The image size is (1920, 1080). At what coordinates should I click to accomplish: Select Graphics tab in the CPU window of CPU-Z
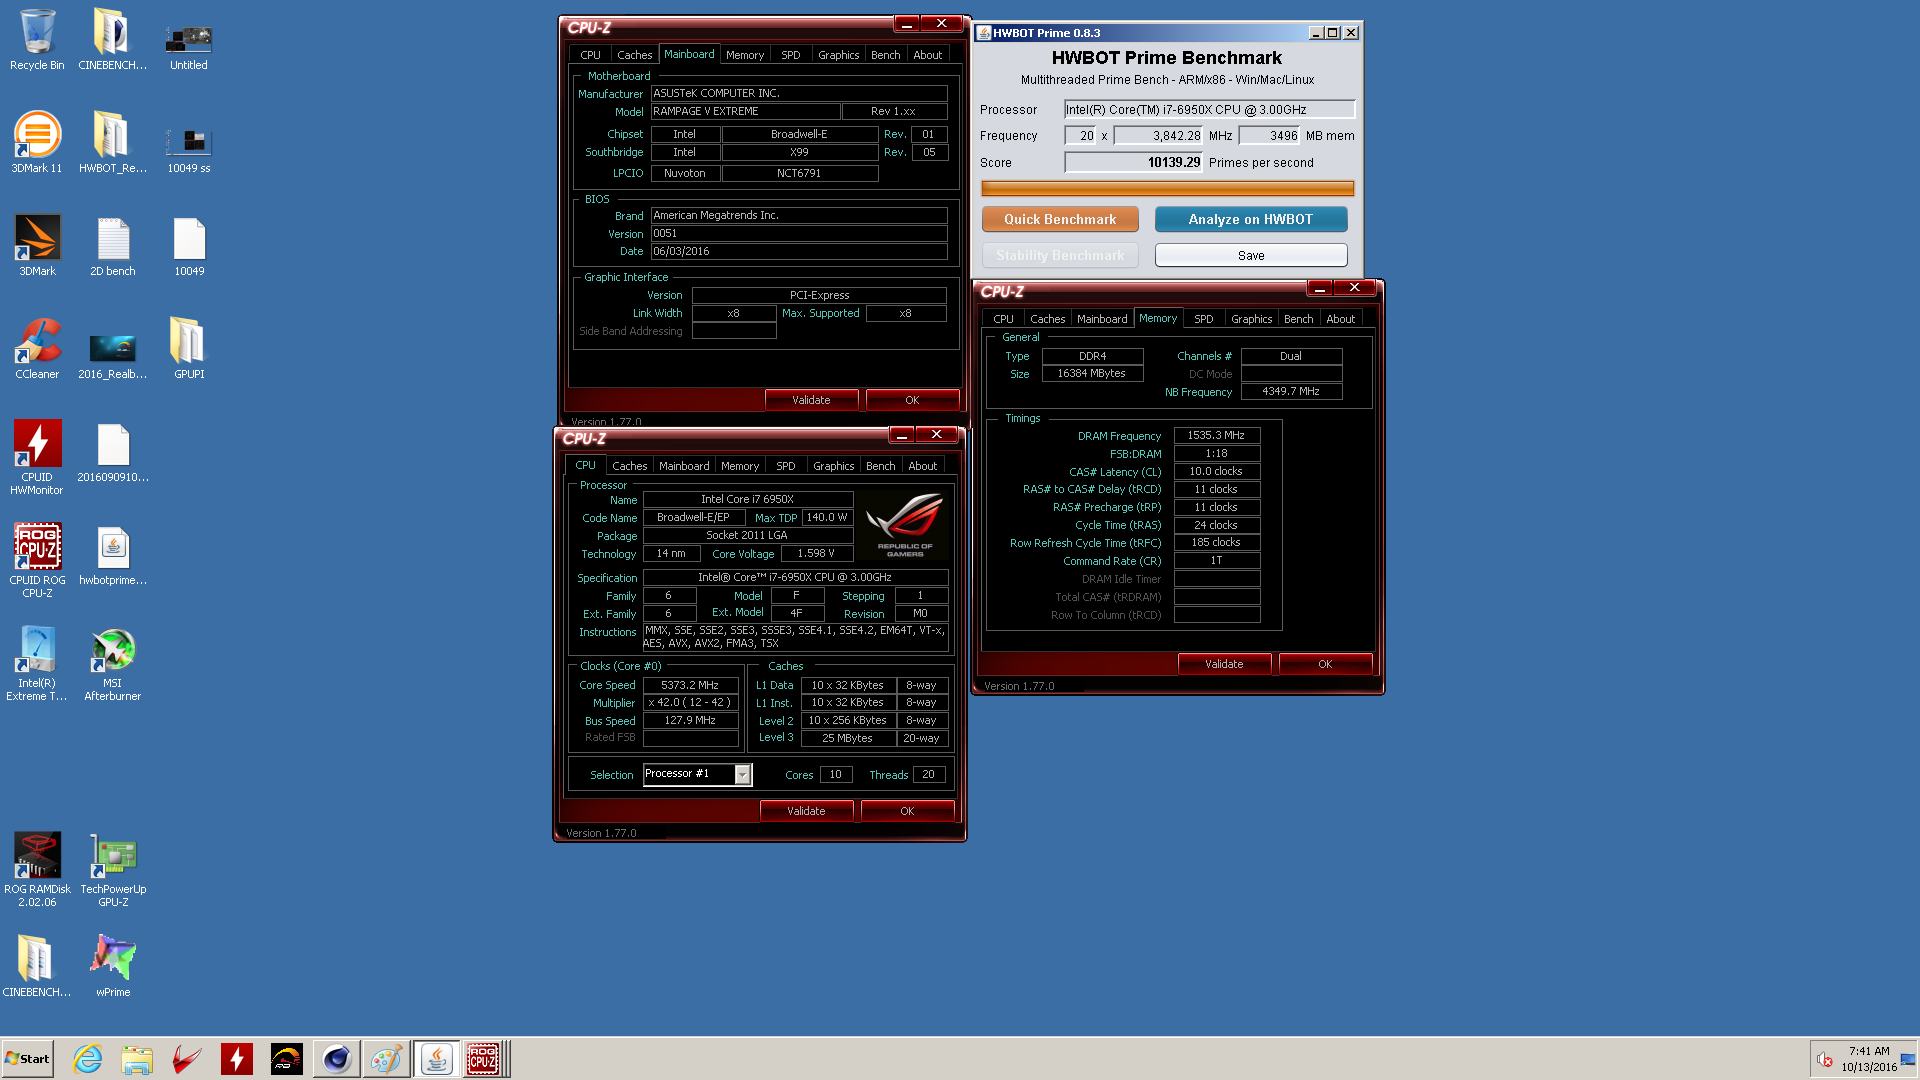coord(833,466)
